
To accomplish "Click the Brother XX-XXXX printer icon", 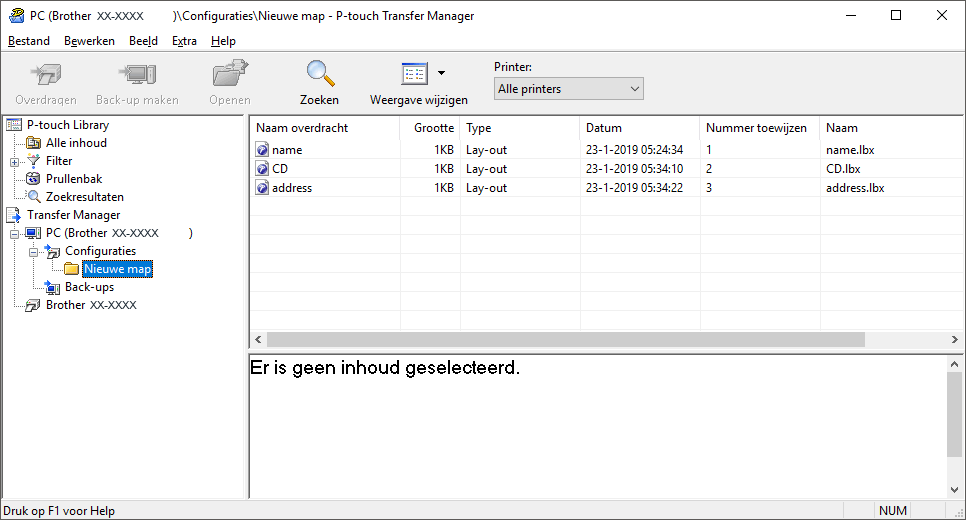I will coord(33,305).
